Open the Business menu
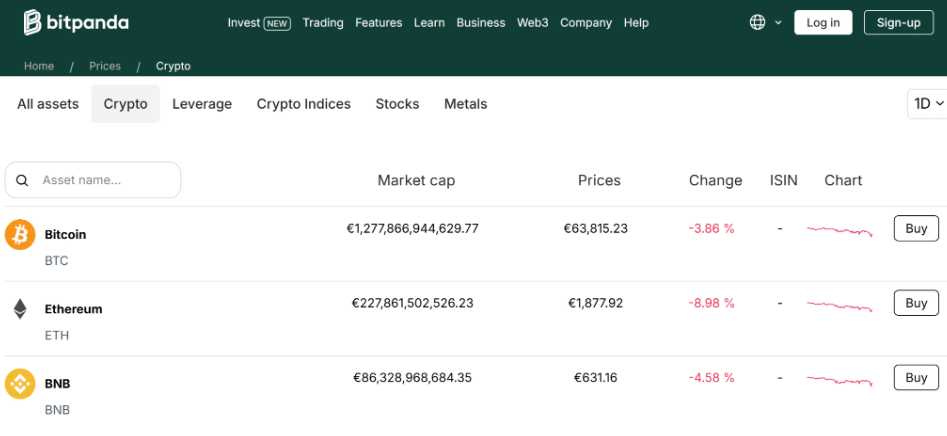The height and width of the screenshot is (436, 947). click(x=481, y=23)
